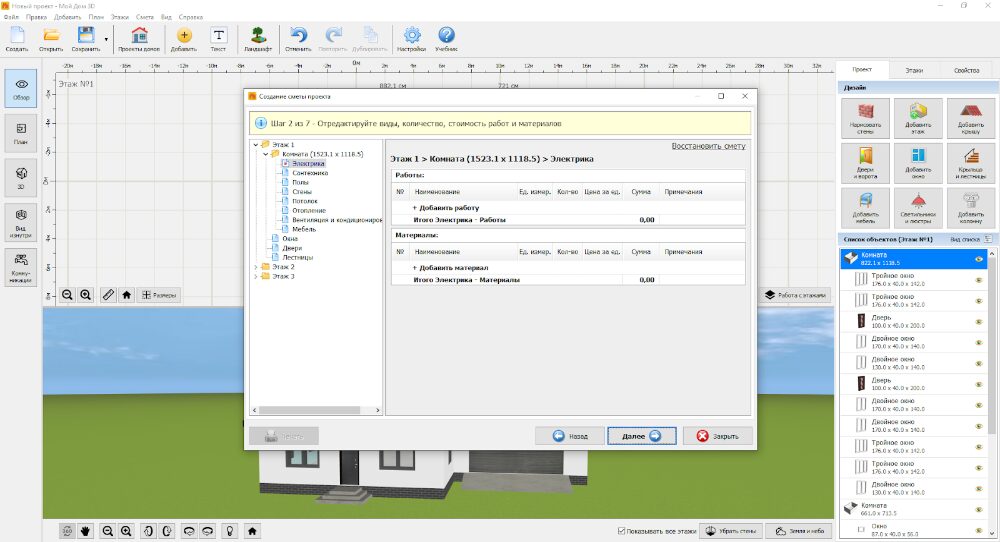Click the Закрыть button in the estimate dialog
This screenshot has height=542, width=1000.
[717, 436]
